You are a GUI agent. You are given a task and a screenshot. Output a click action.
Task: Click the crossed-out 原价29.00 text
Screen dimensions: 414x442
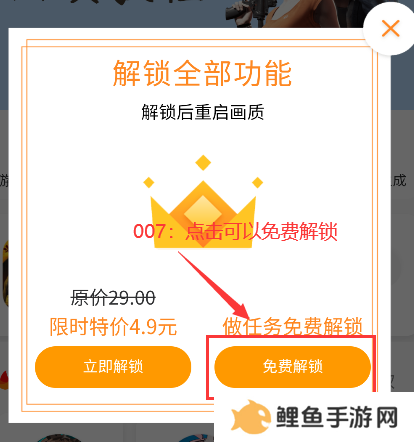[x=113, y=298]
